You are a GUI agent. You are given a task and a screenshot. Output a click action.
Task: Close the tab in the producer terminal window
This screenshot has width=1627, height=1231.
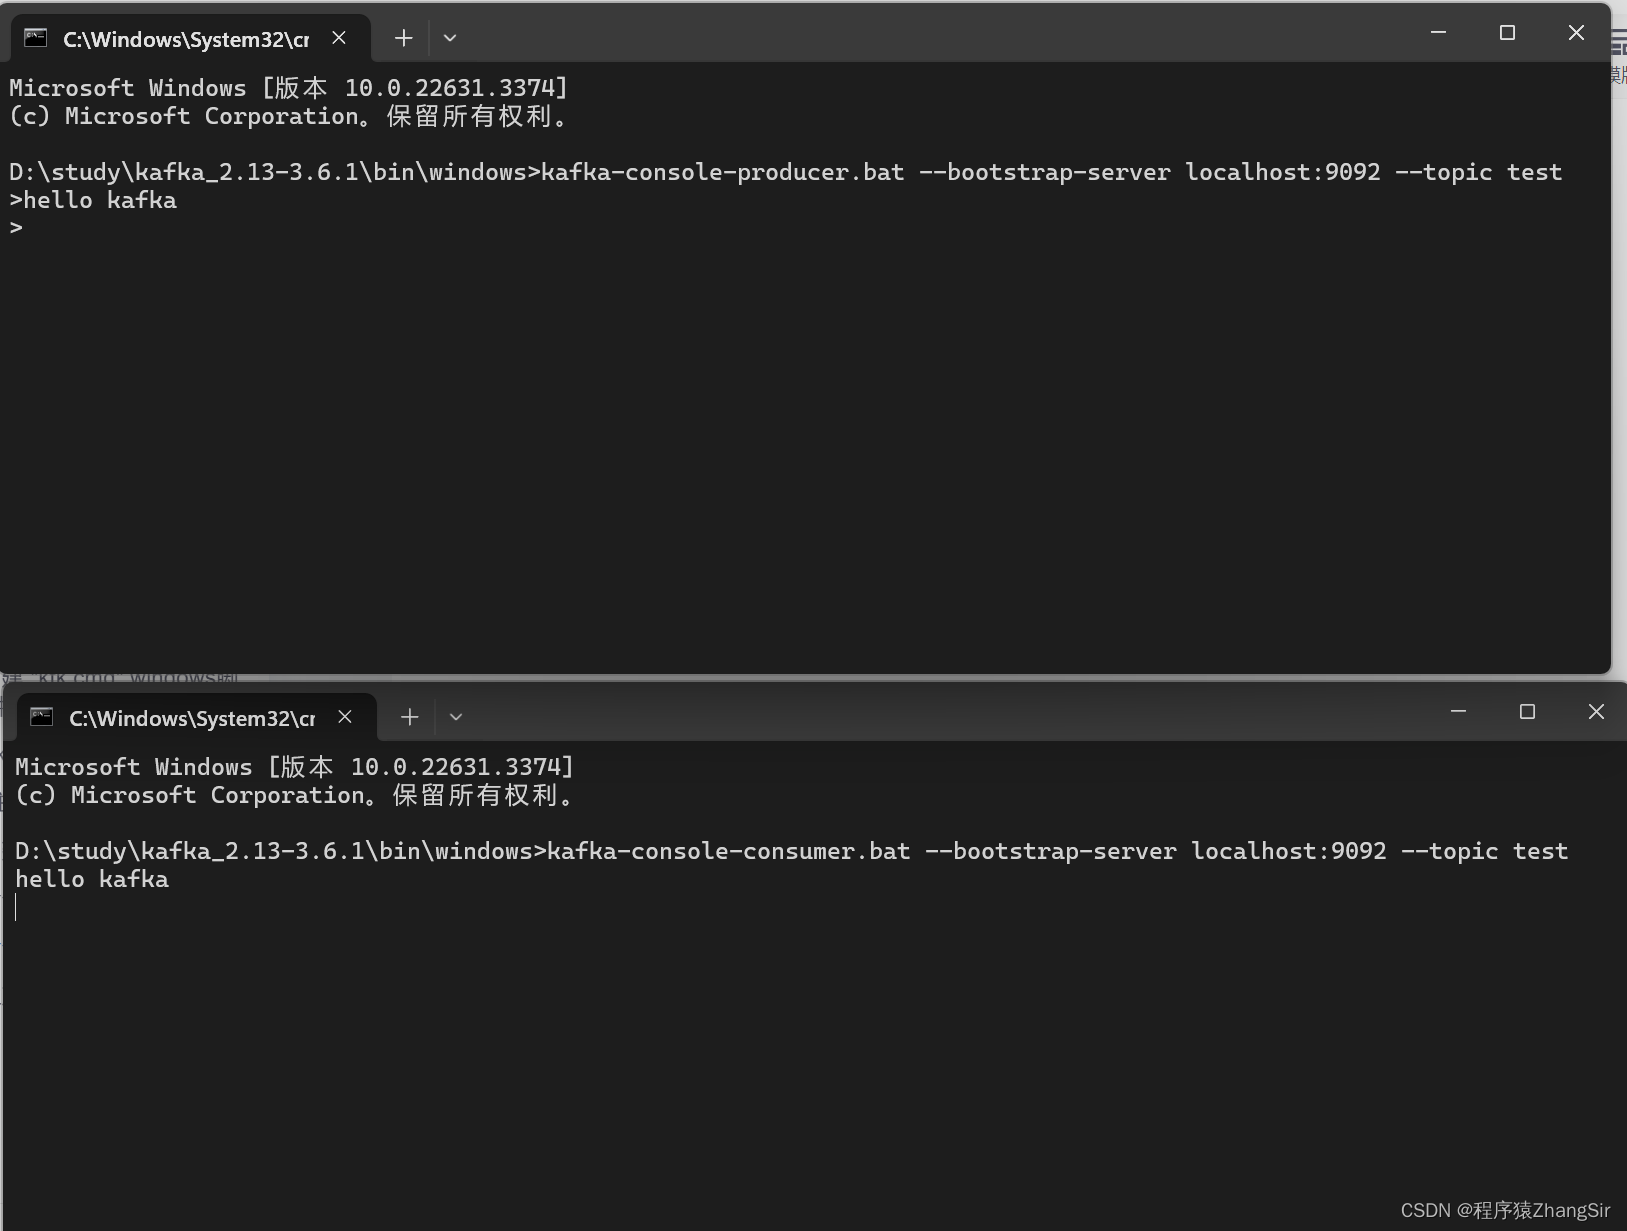click(x=339, y=38)
